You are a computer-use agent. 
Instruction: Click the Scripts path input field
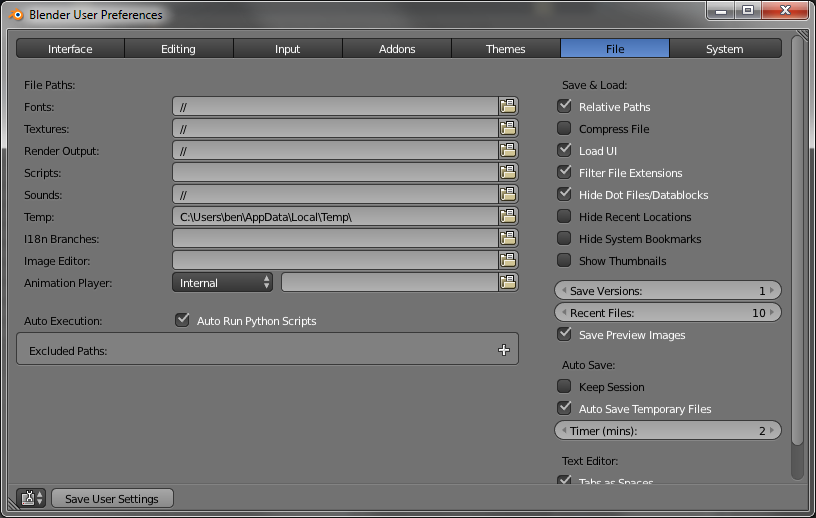pyautogui.click(x=335, y=172)
